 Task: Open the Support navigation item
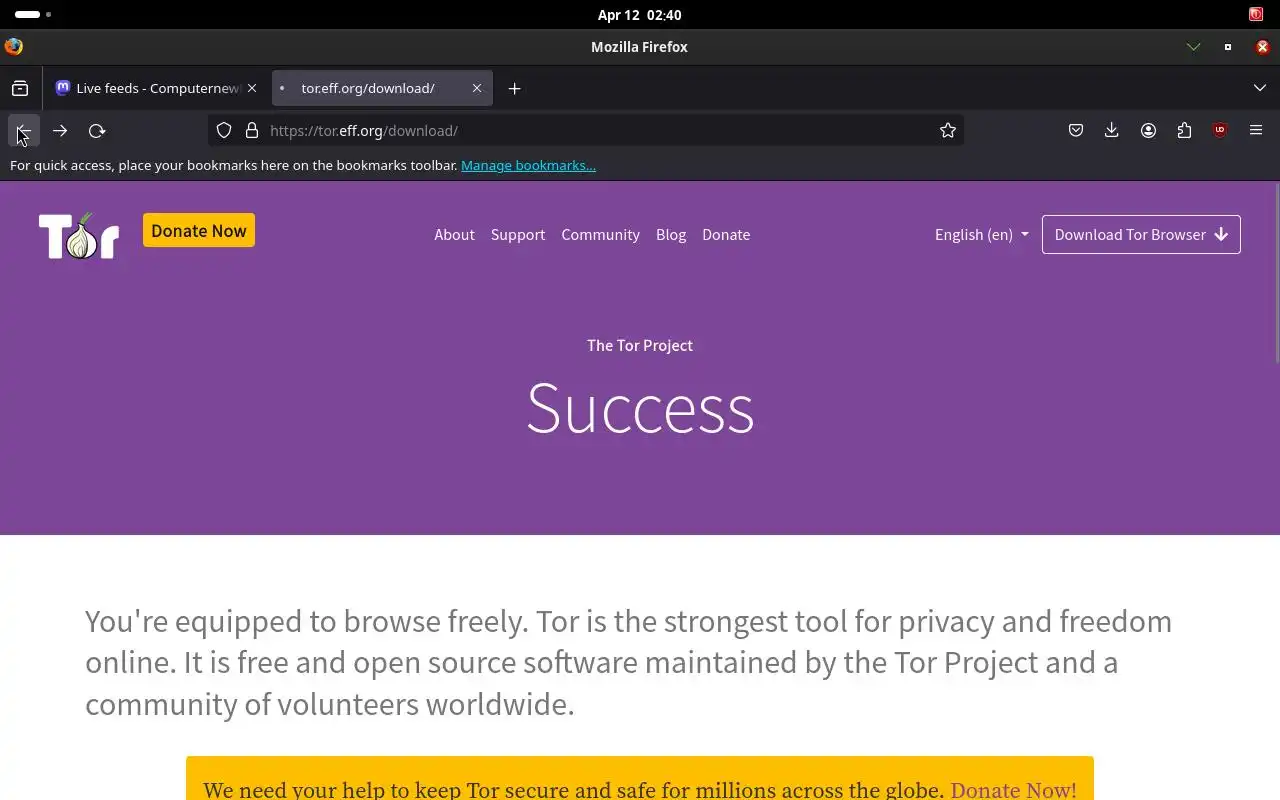coord(518,235)
